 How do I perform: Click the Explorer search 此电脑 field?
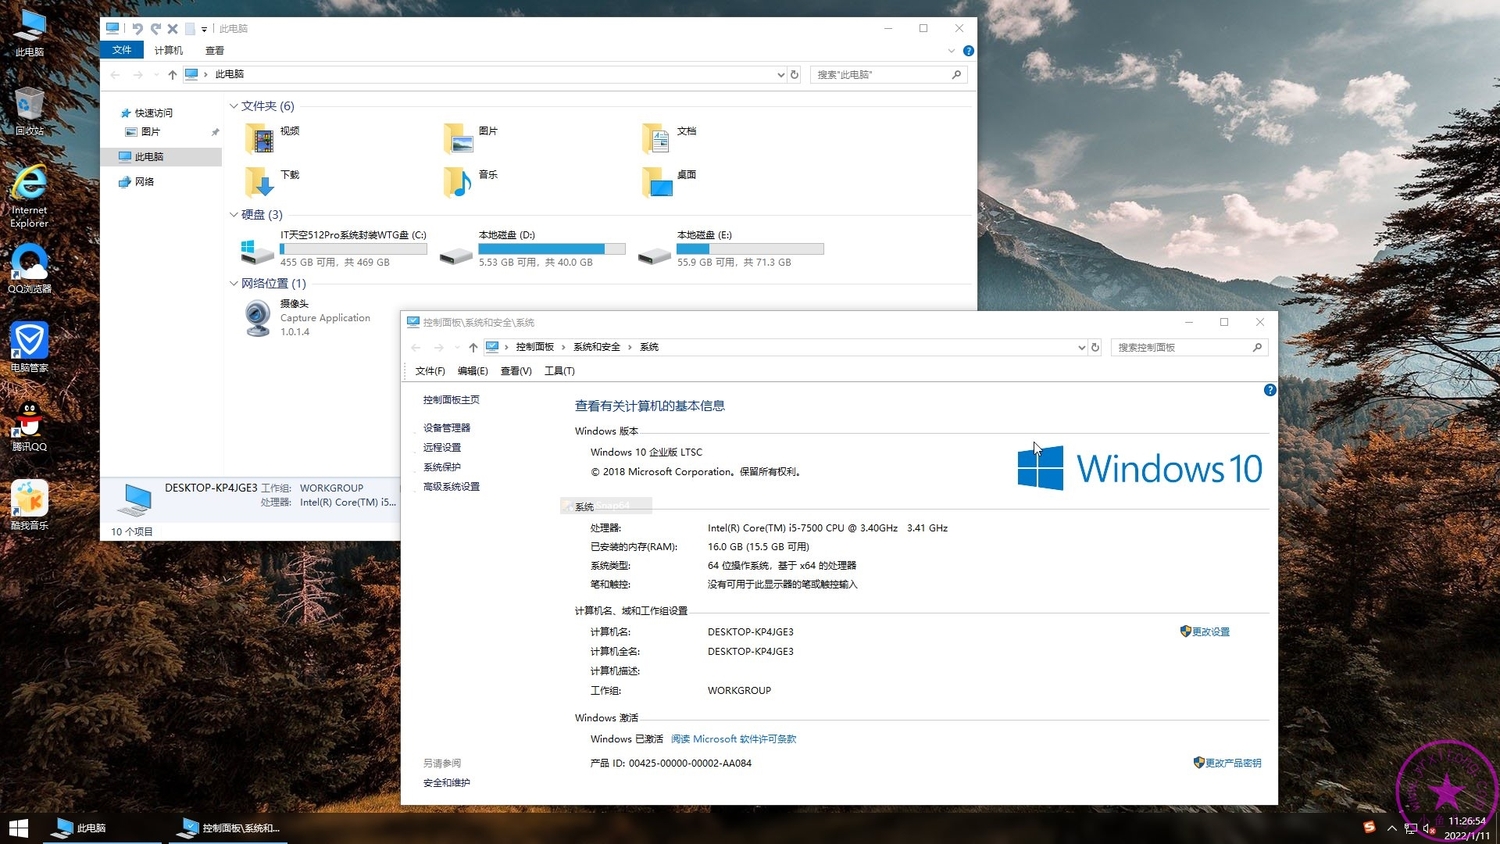(888, 74)
